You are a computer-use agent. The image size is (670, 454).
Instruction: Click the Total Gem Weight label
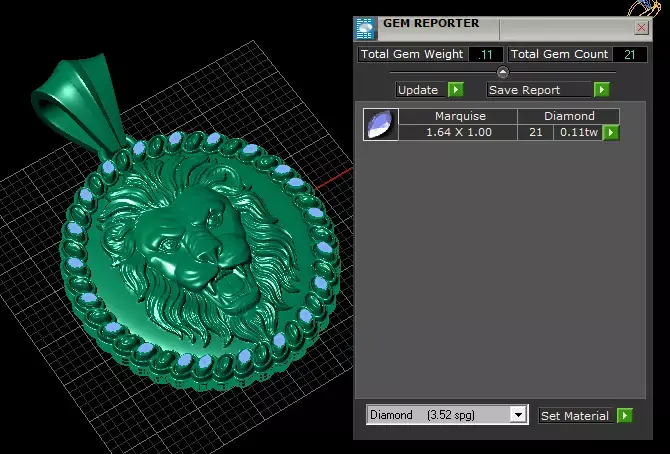tap(412, 54)
